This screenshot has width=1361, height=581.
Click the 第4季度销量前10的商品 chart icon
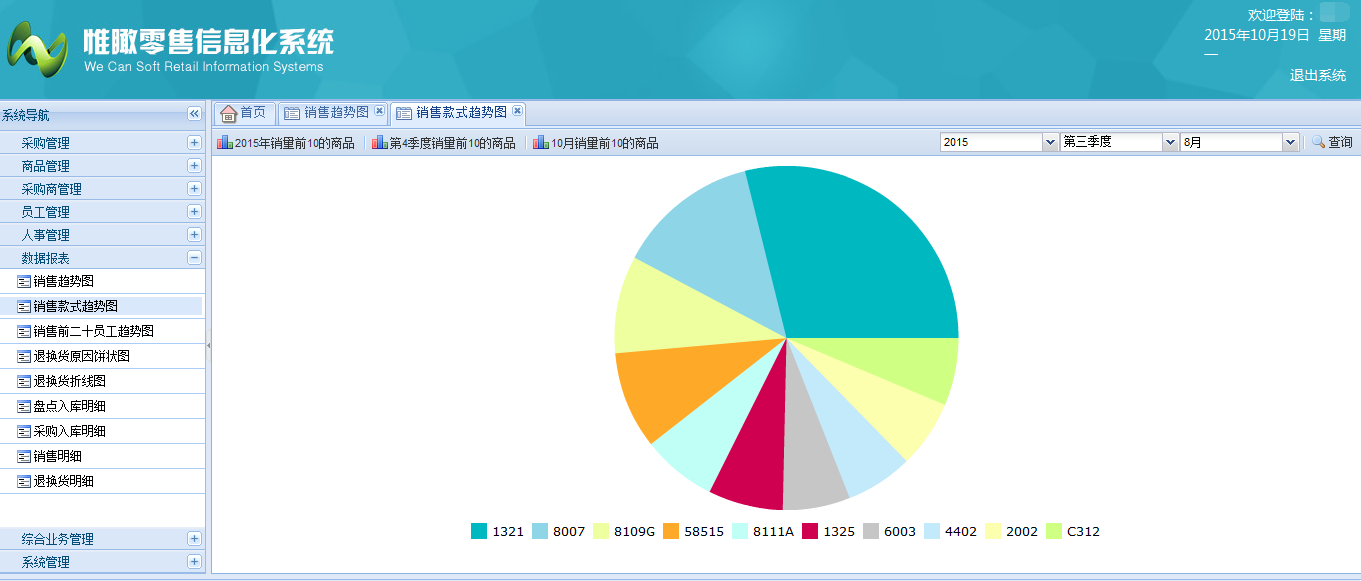coord(379,143)
